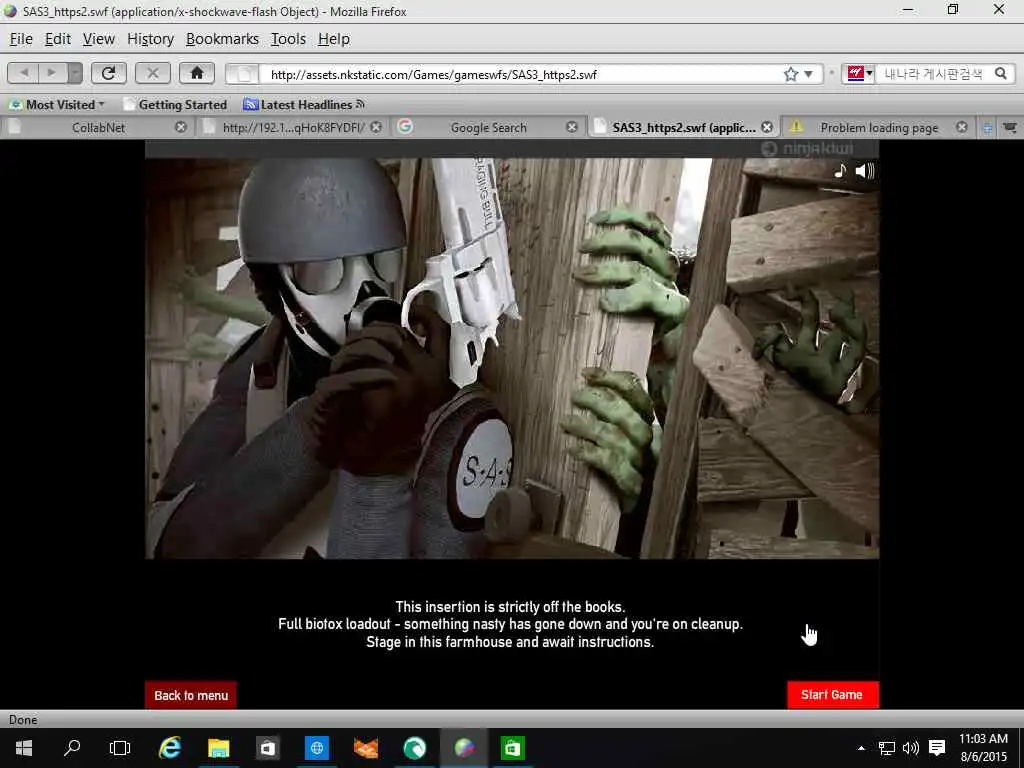Open the Getting Started bookmark
Viewport: 1024px width, 768px height.
(x=175, y=104)
